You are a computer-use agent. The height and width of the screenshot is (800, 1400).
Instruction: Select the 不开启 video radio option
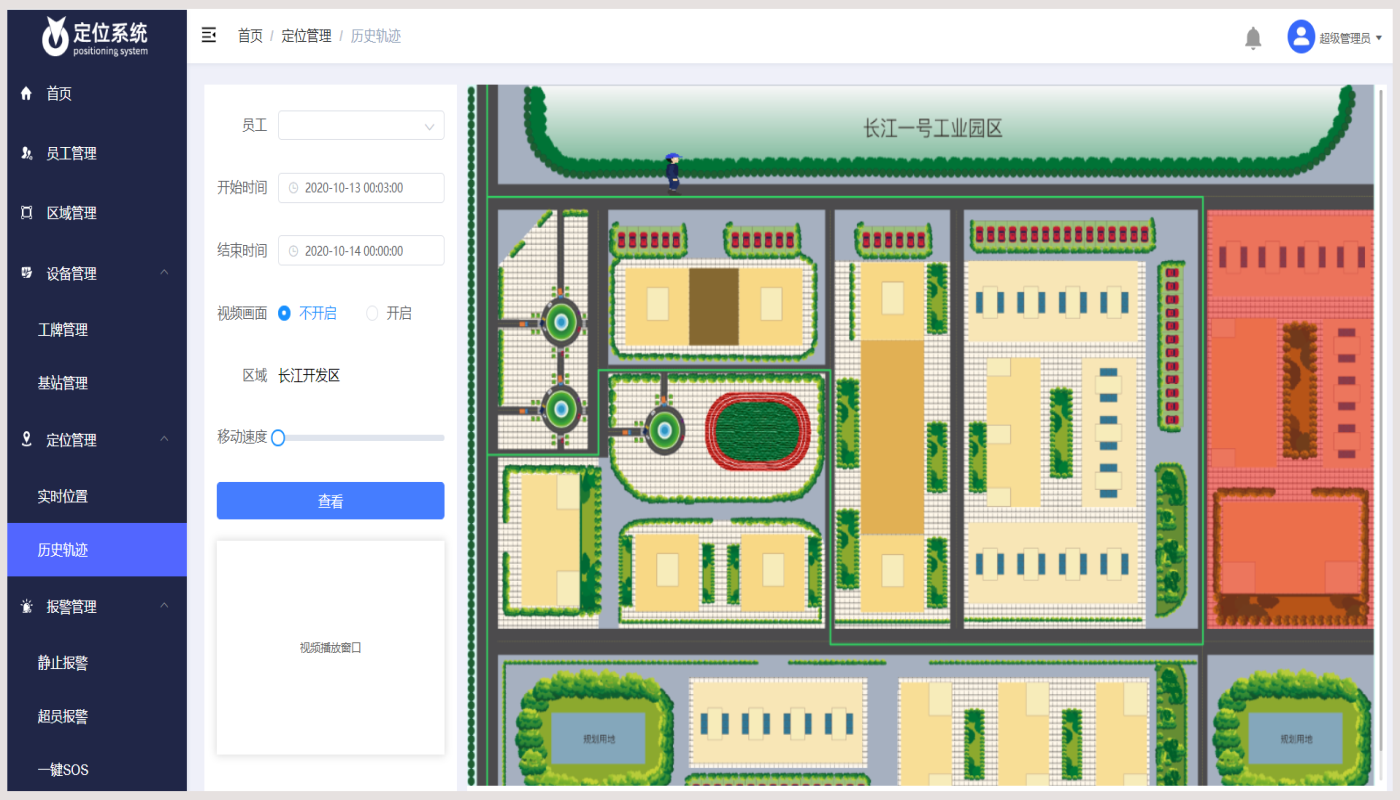(x=284, y=313)
